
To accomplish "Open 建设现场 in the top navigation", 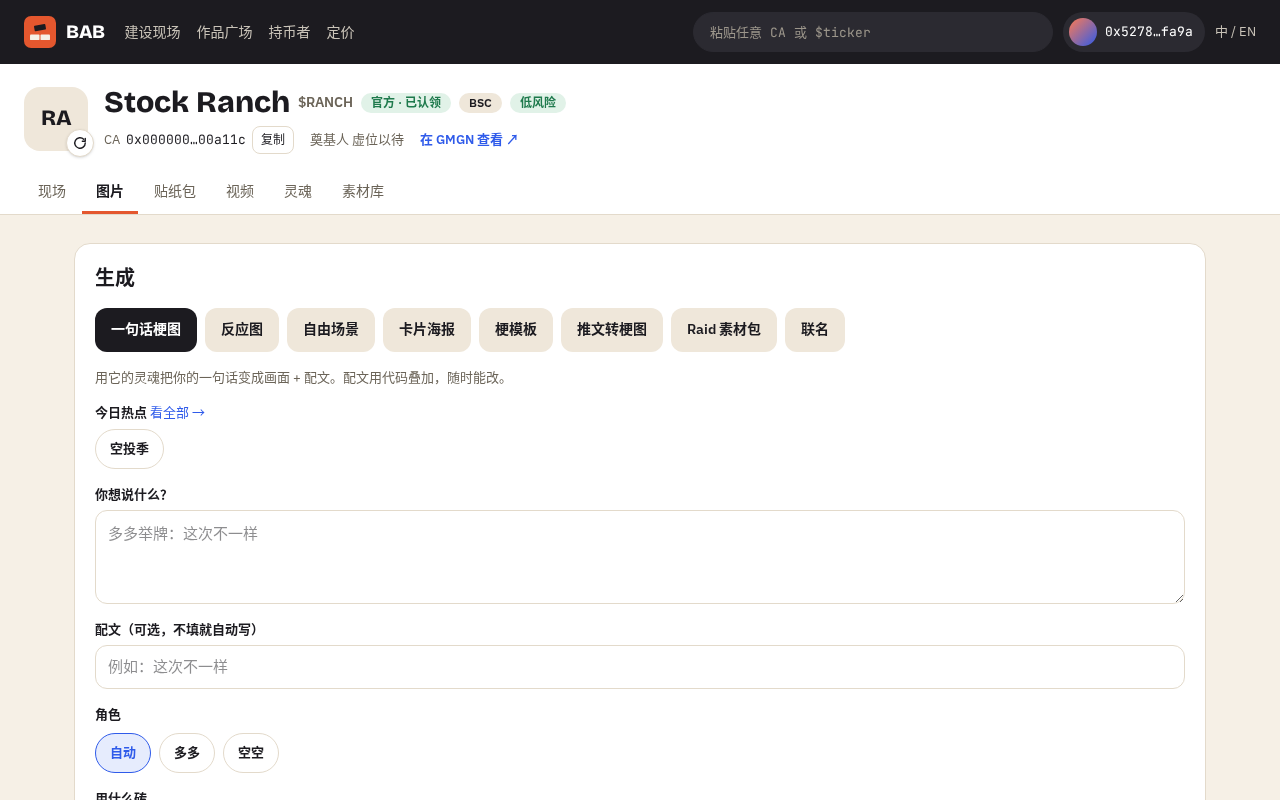I will point(153,32).
